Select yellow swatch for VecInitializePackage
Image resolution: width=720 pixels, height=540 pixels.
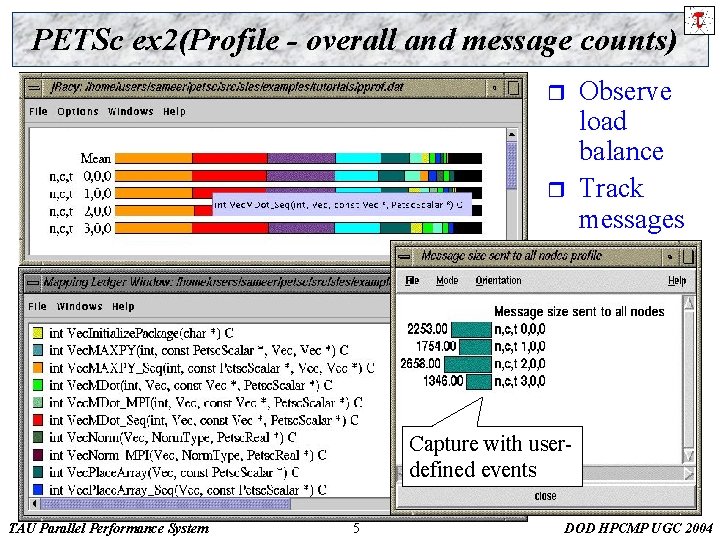tap(38, 333)
